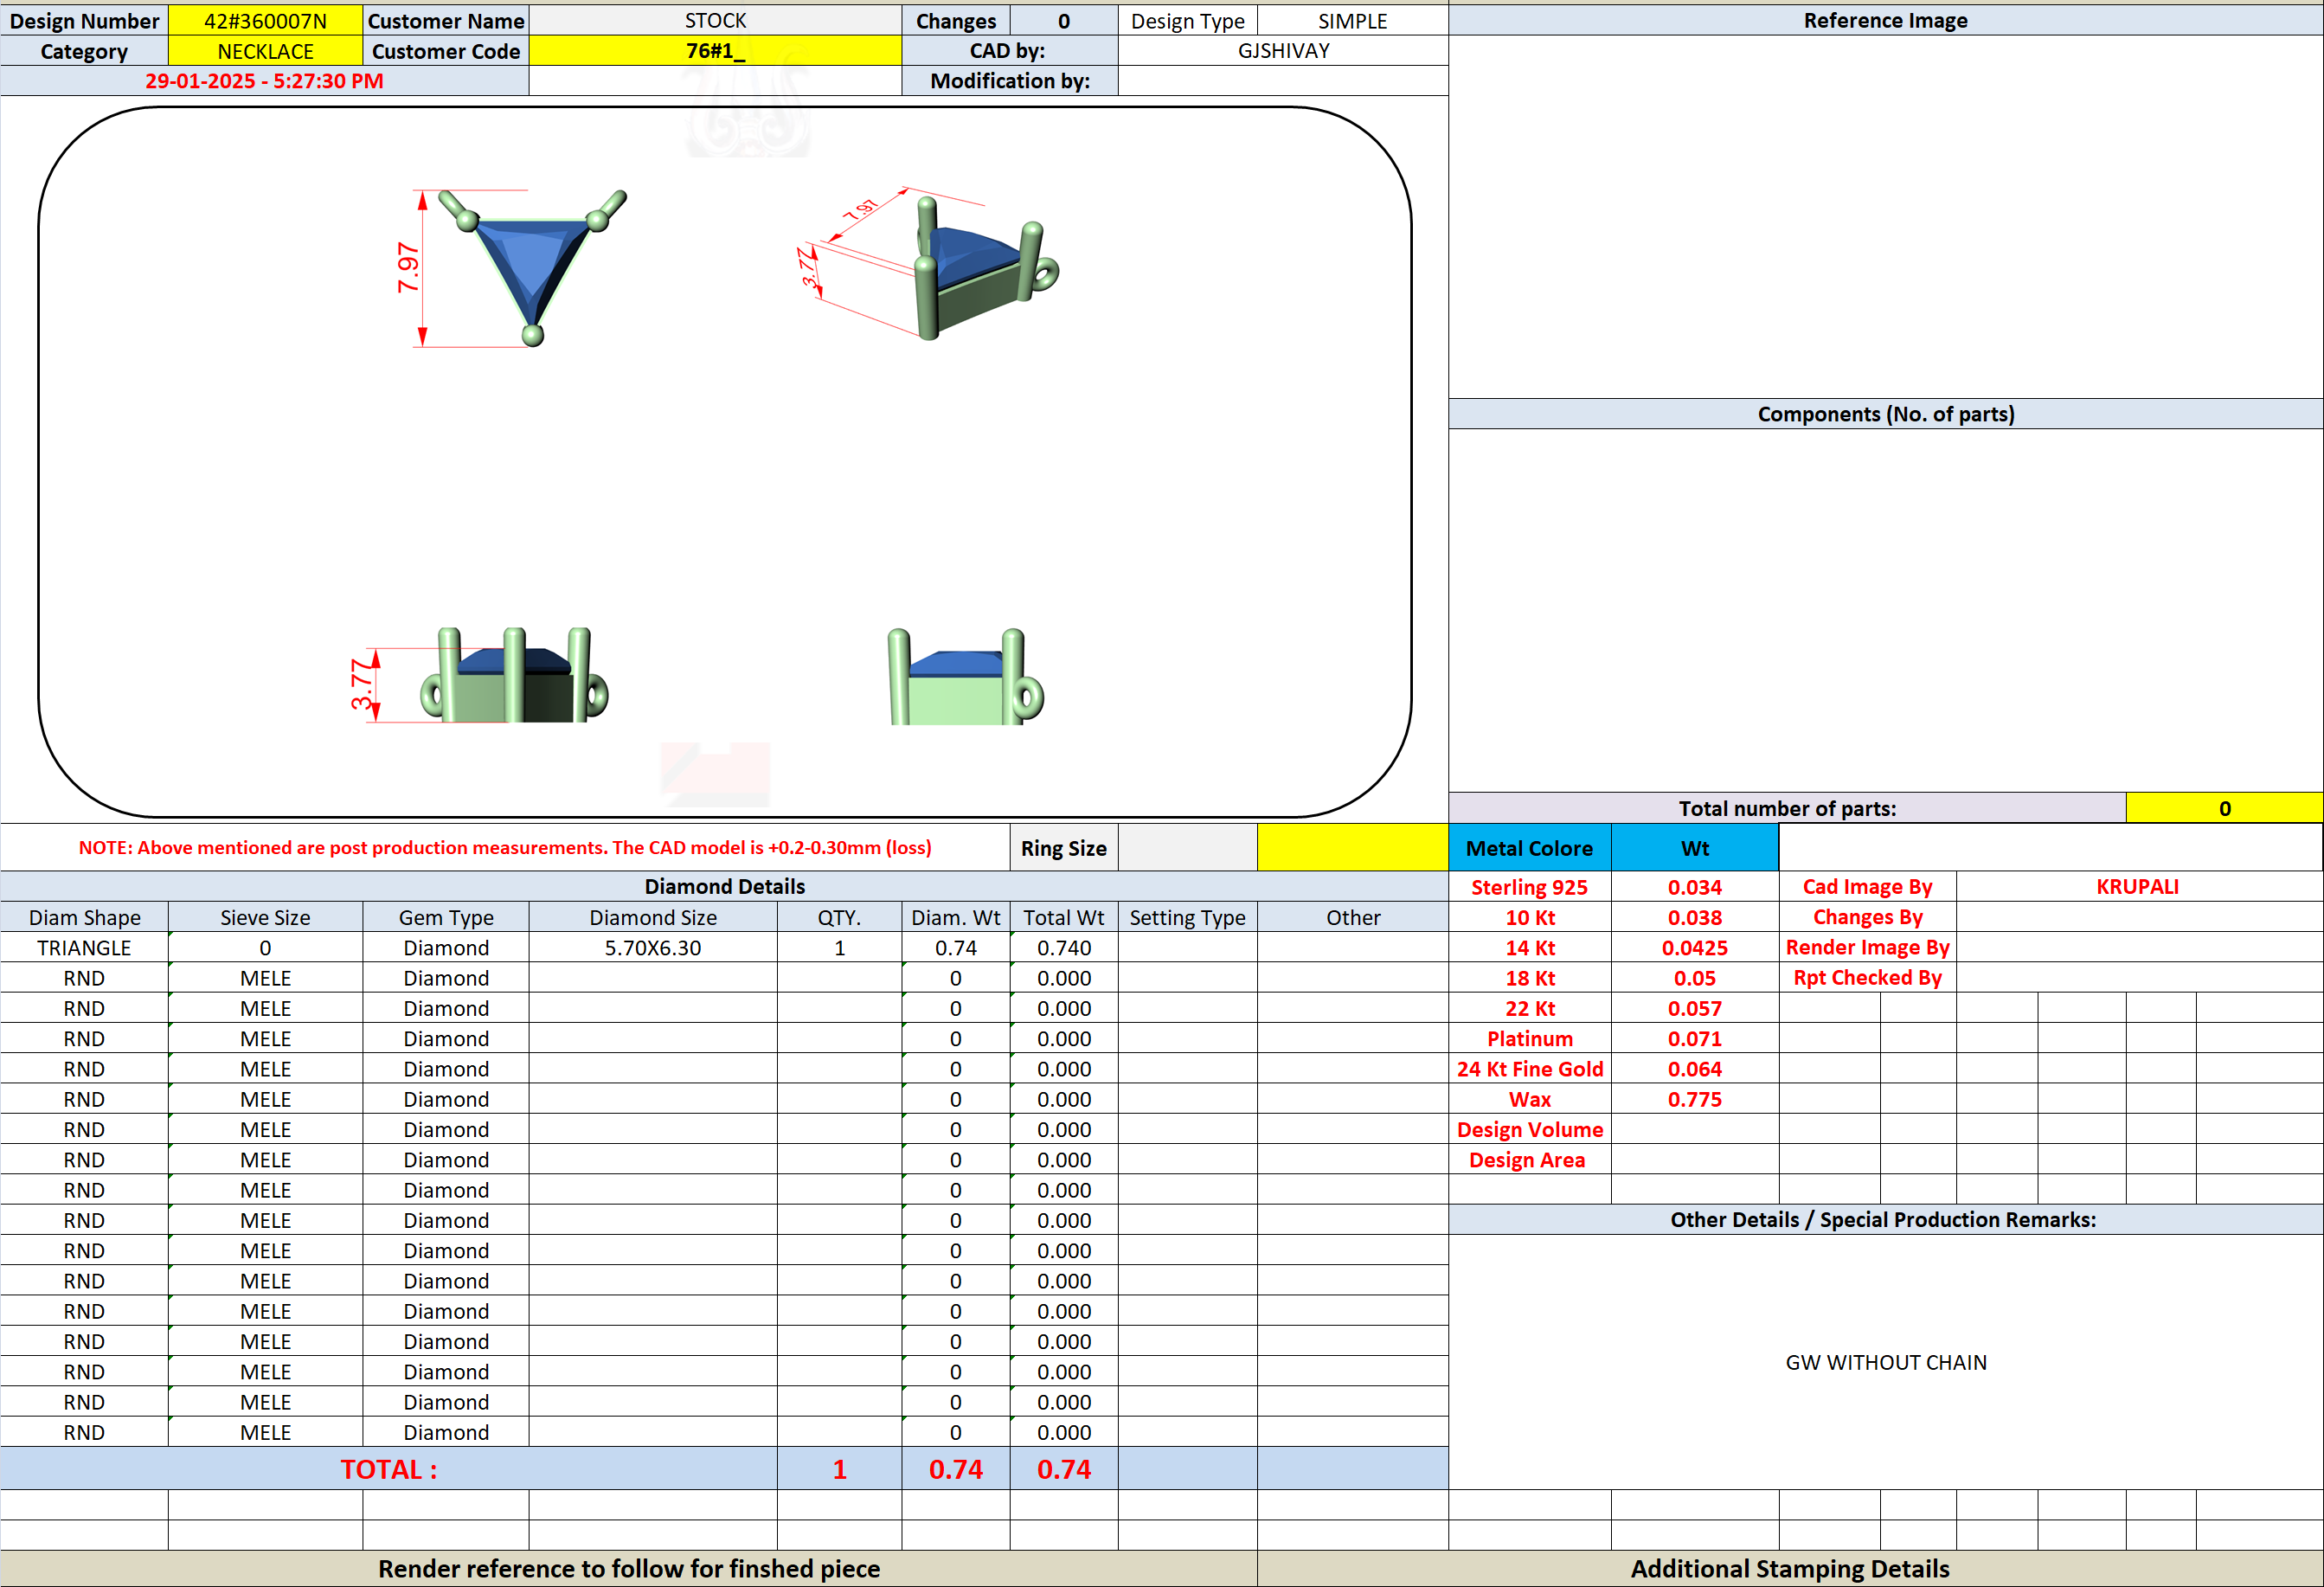Select the Sterling 925 weight 0.034
The height and width of the screenshot is (1587, 2324).
point(1694,887)
